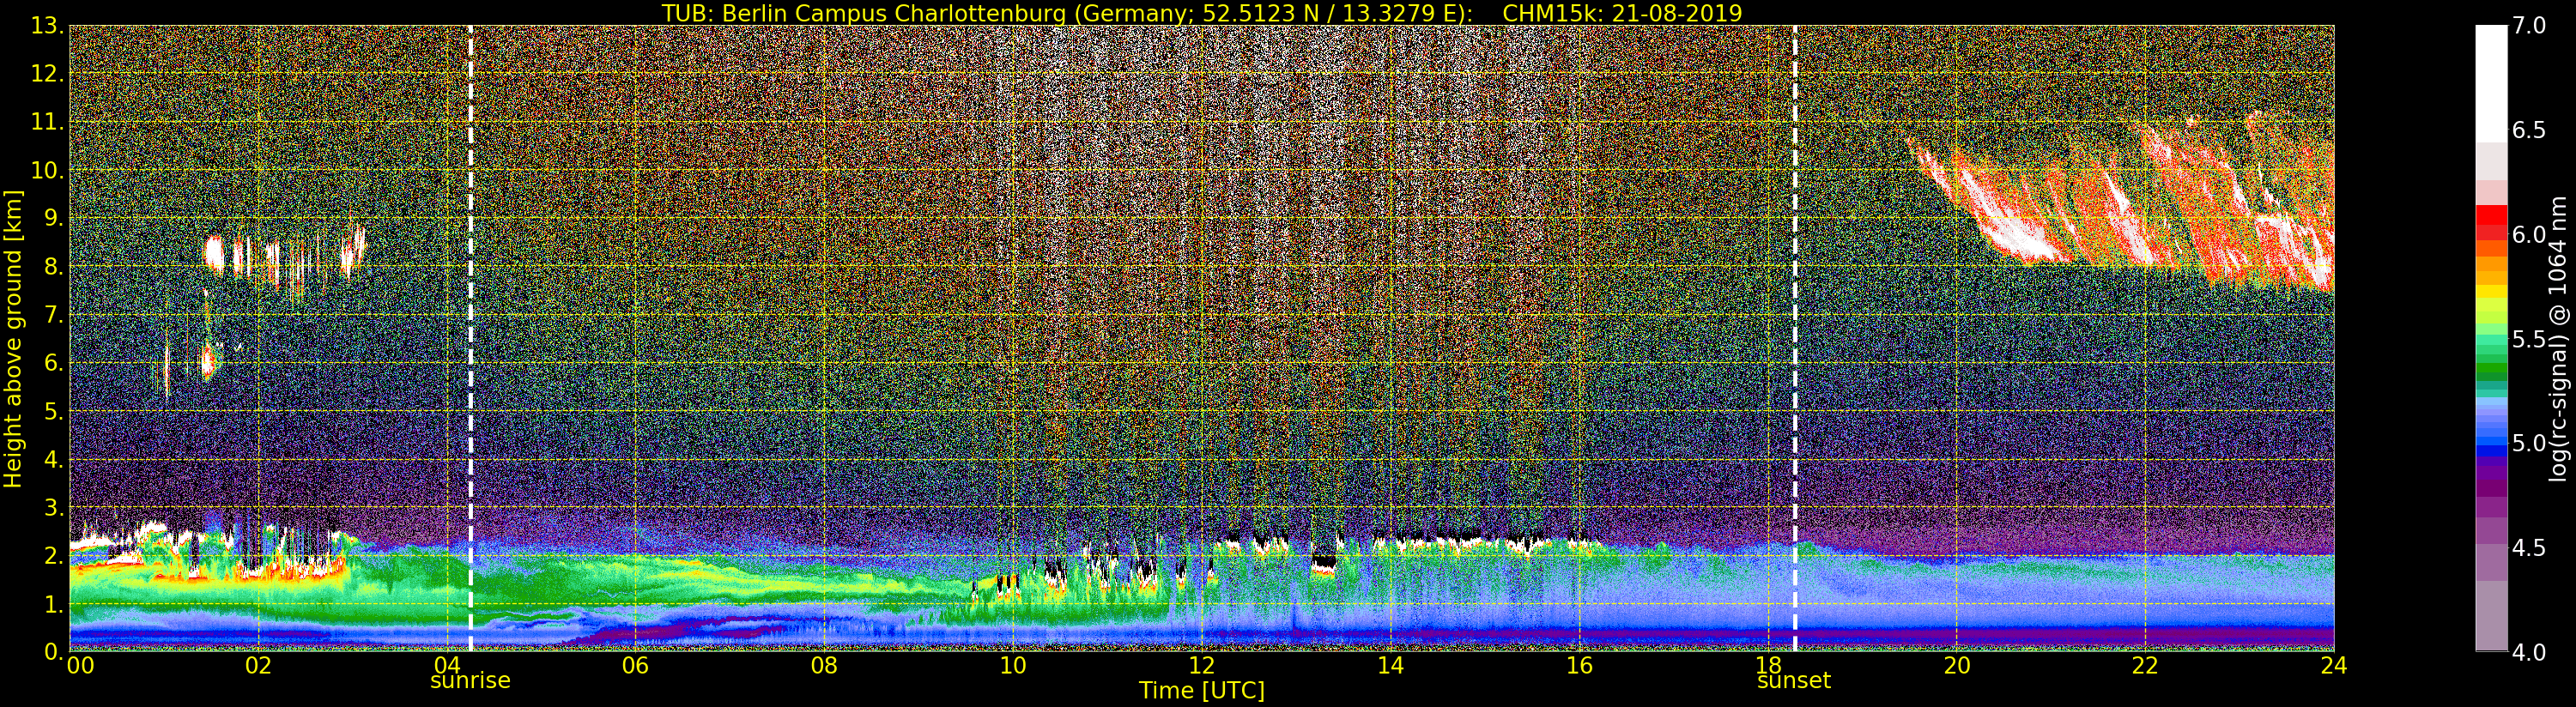
Task: Click time-axis tick label '22'
Action: [x=2145, y=665]
